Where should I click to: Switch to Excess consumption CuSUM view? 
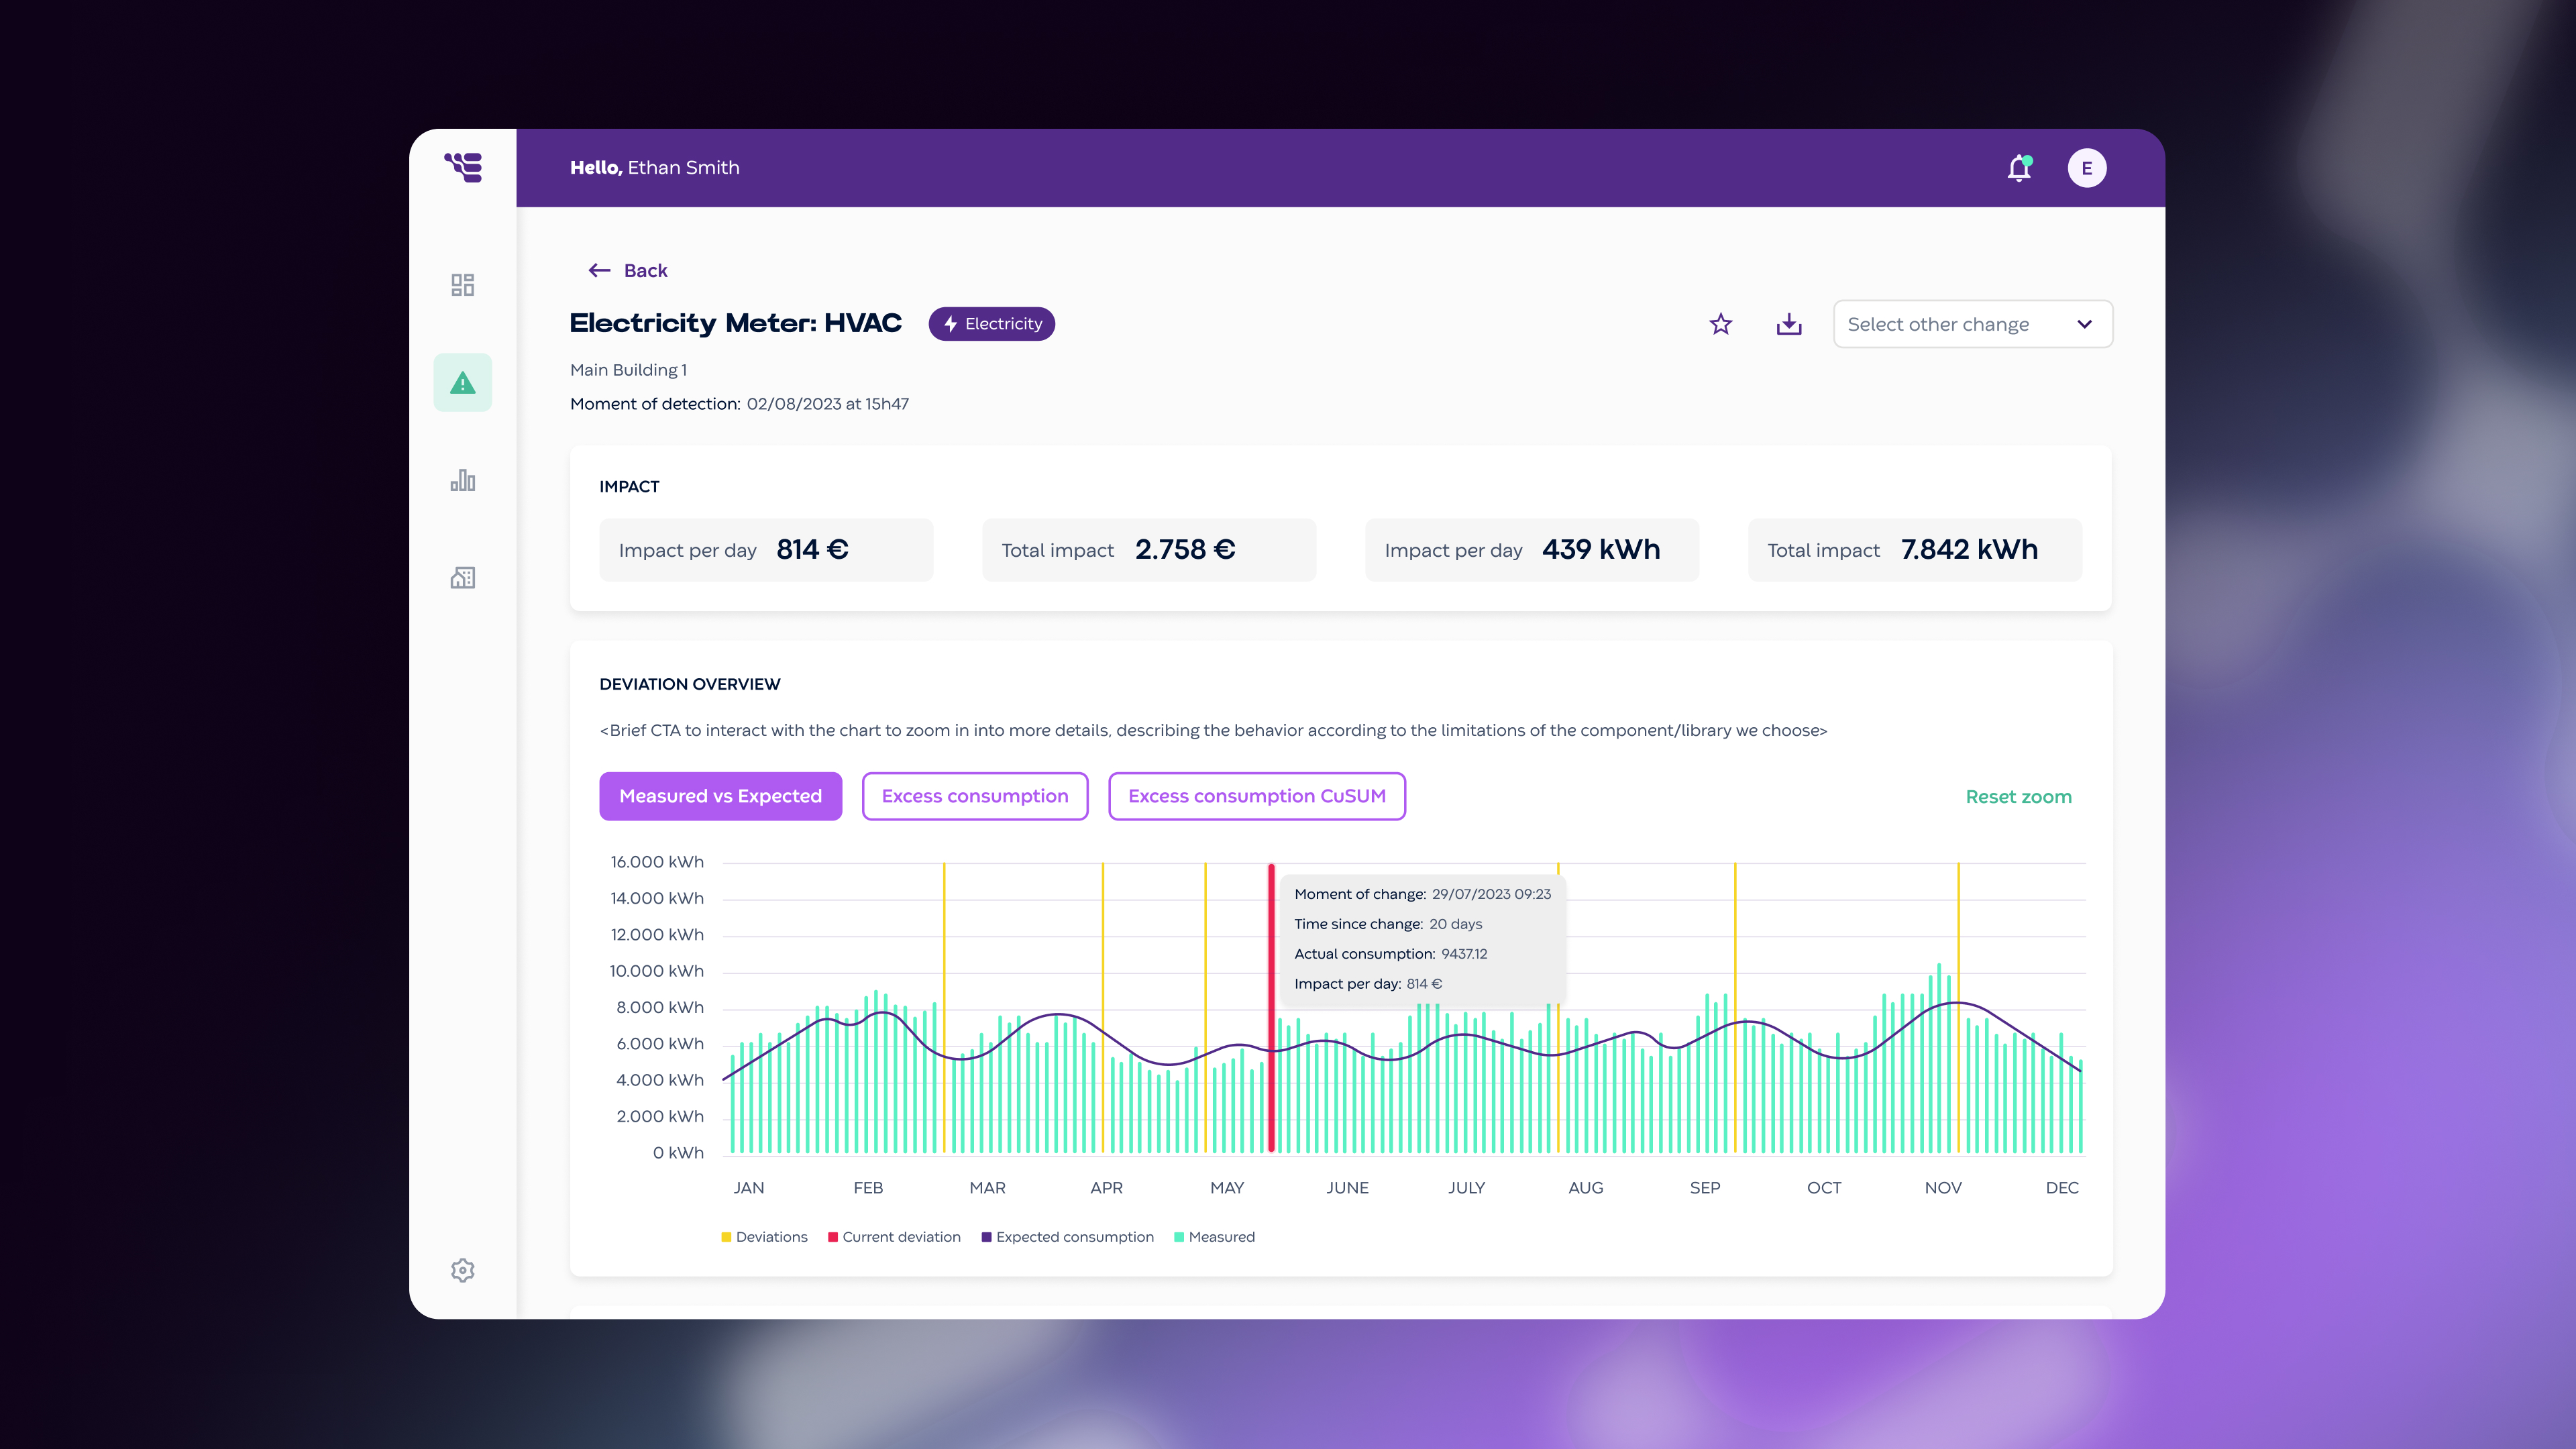(1257, 796)
